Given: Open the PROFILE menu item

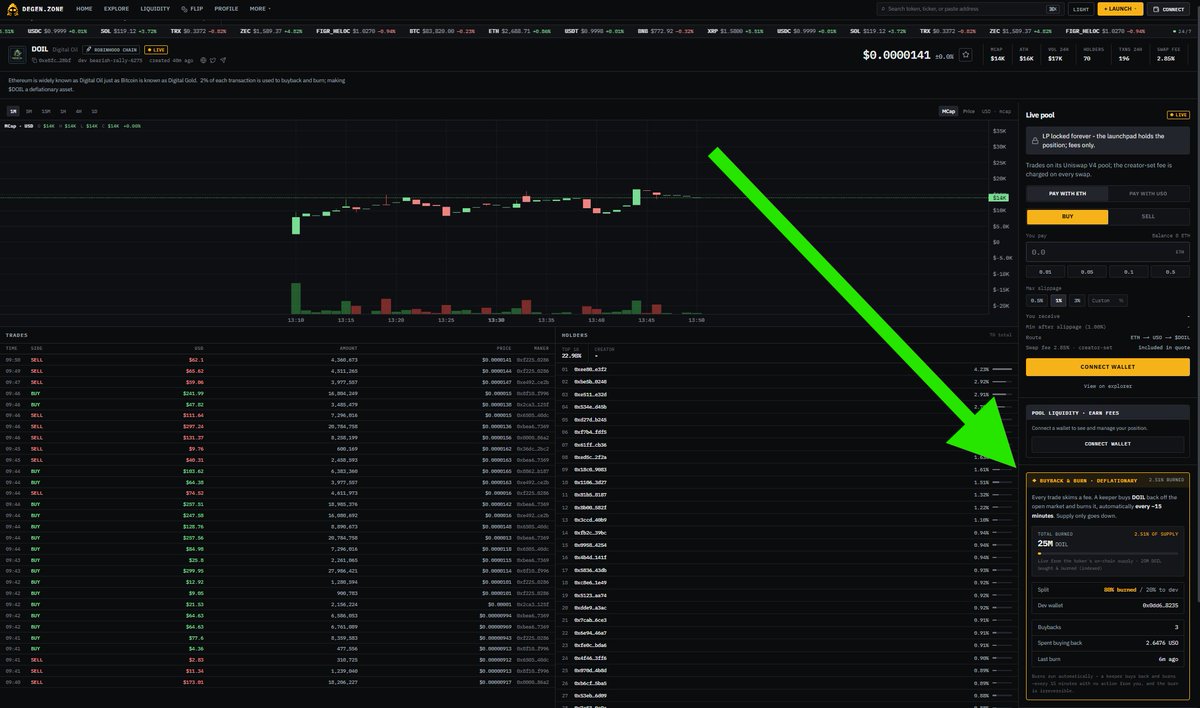Looking at the screenshot, I should pos(226,8).
